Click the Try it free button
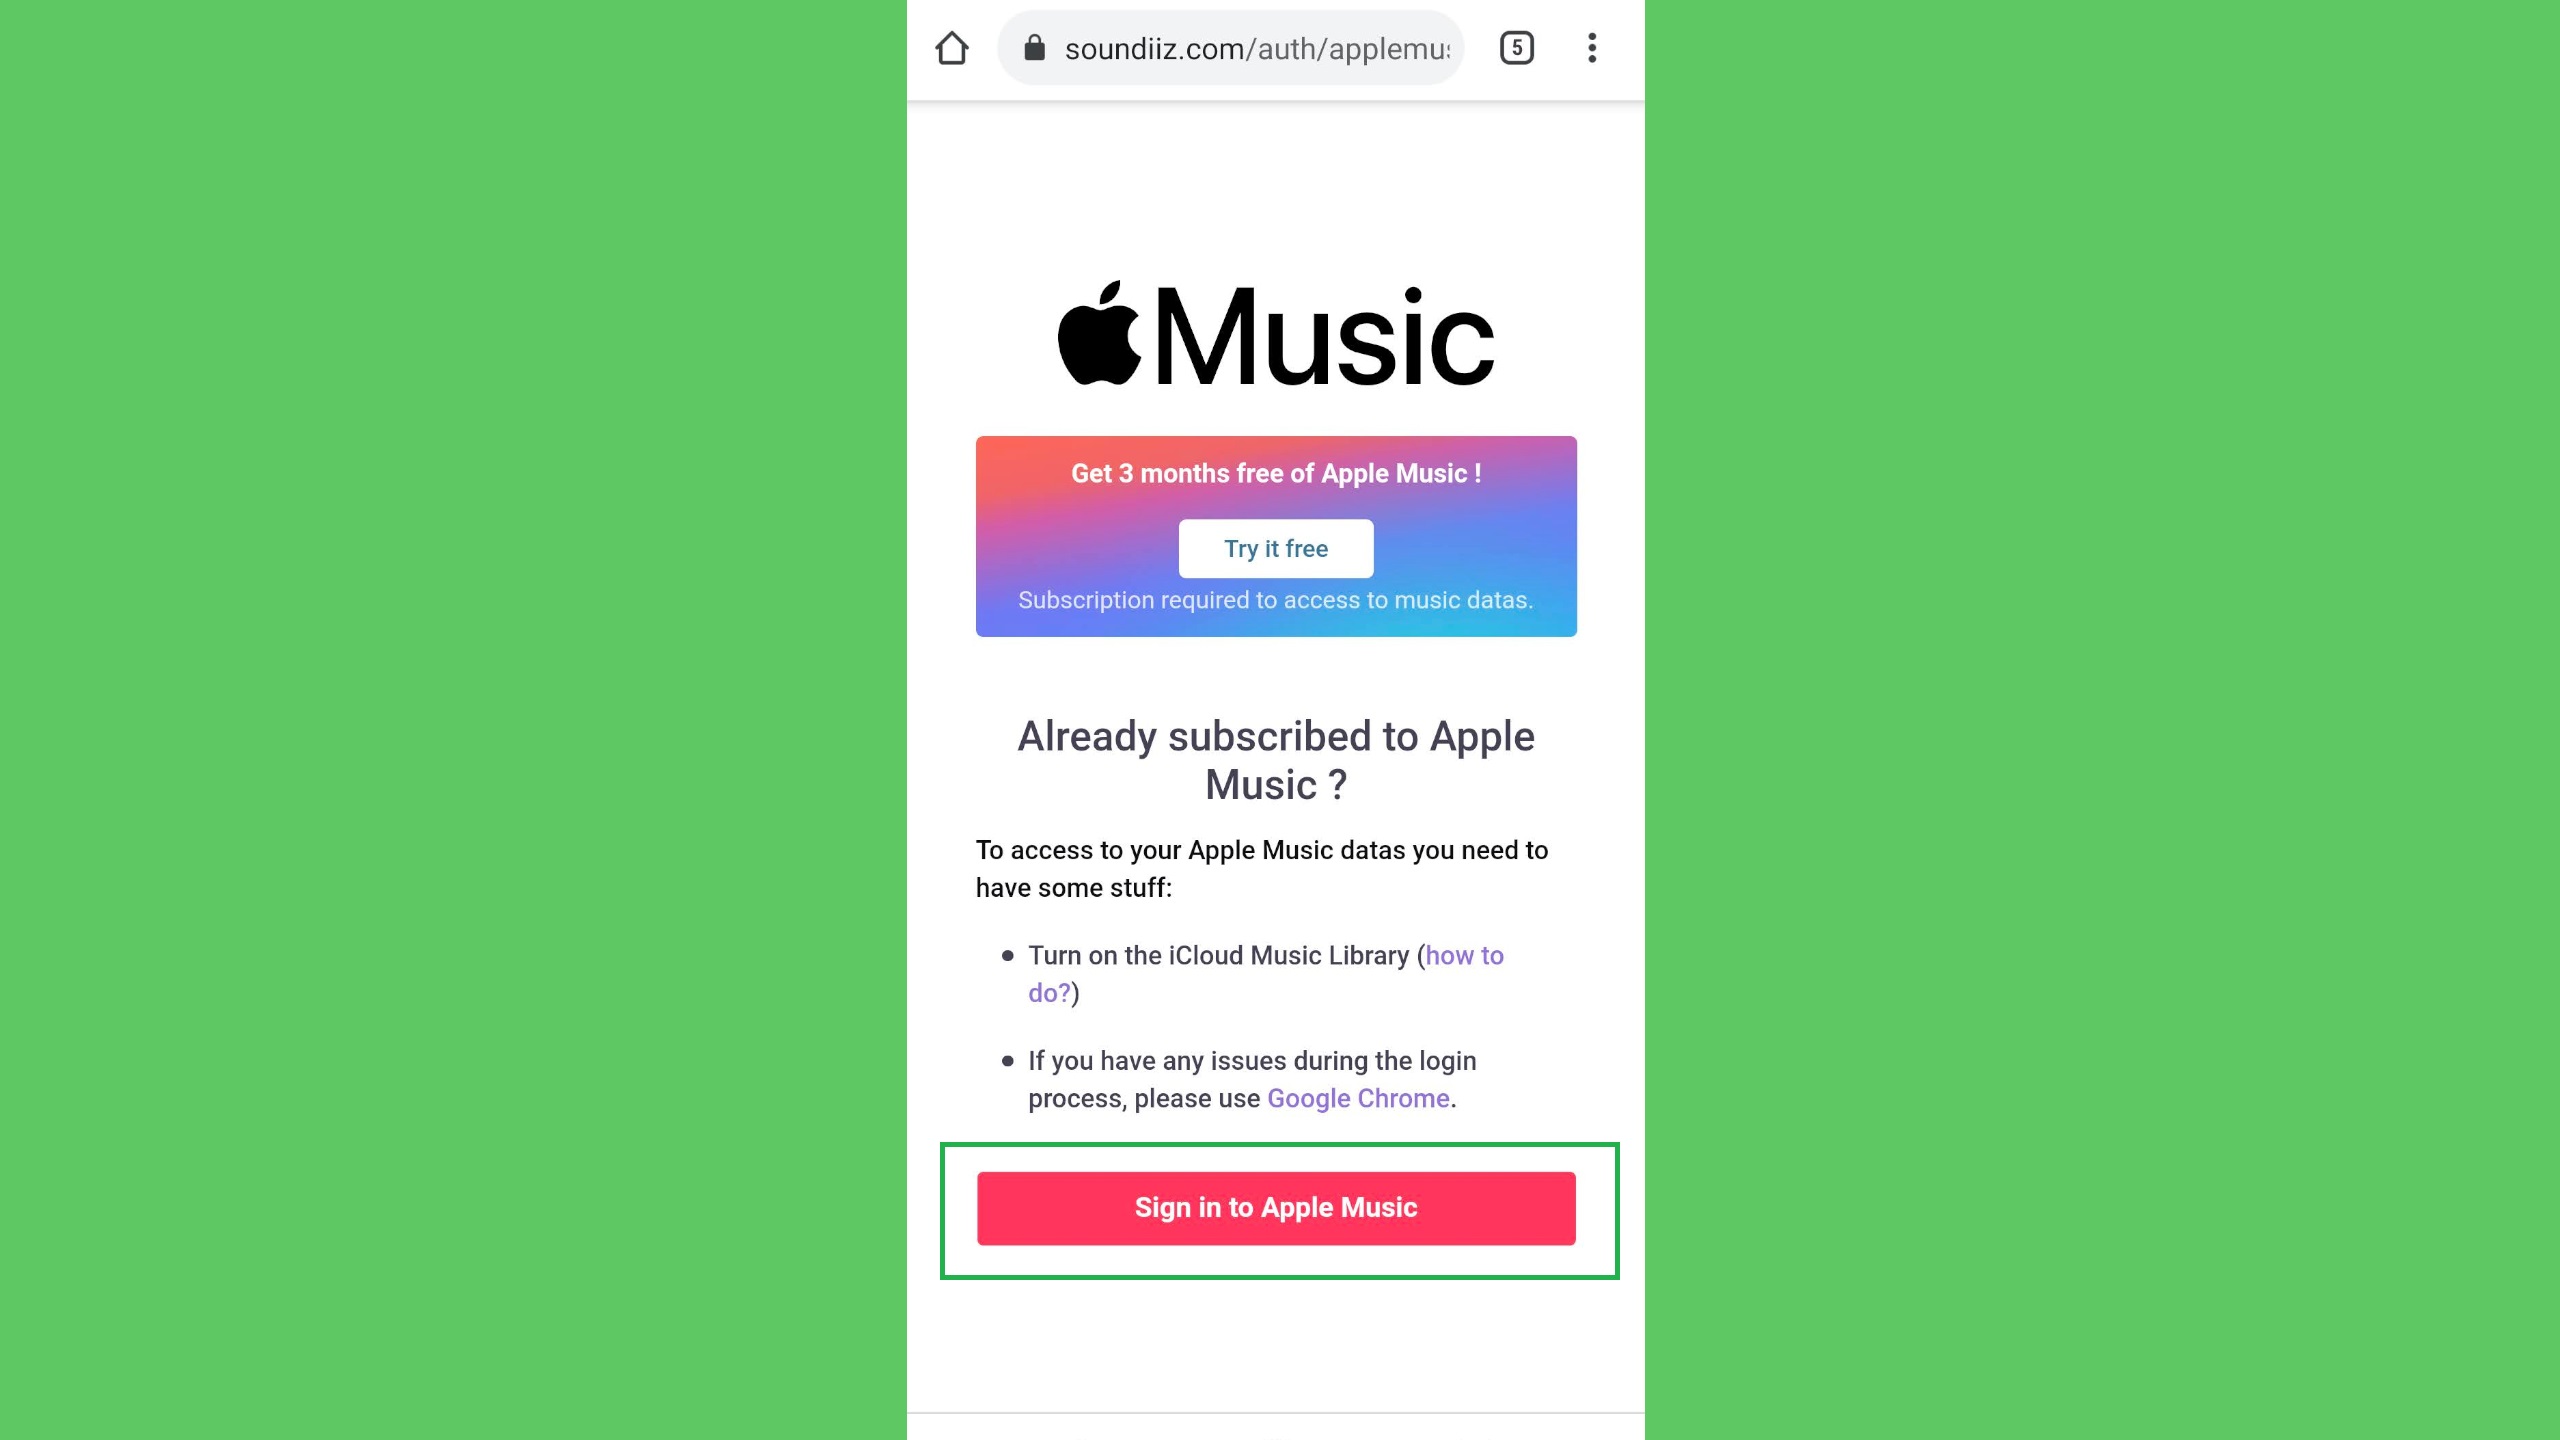Image resolution: width=2560 pixels, height=1440 pixels. [1275, 549]
